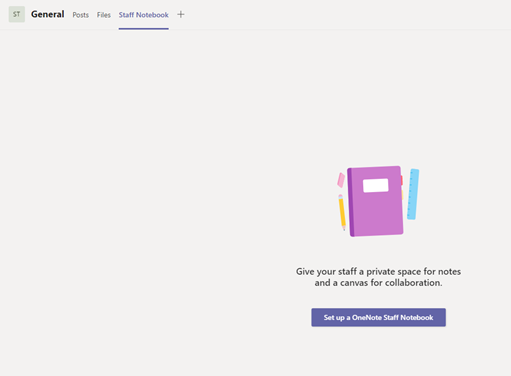The width and height of the screenshot is (511, 376).
Task: Click the ST team avatar icon
Action: pos(17,14)
